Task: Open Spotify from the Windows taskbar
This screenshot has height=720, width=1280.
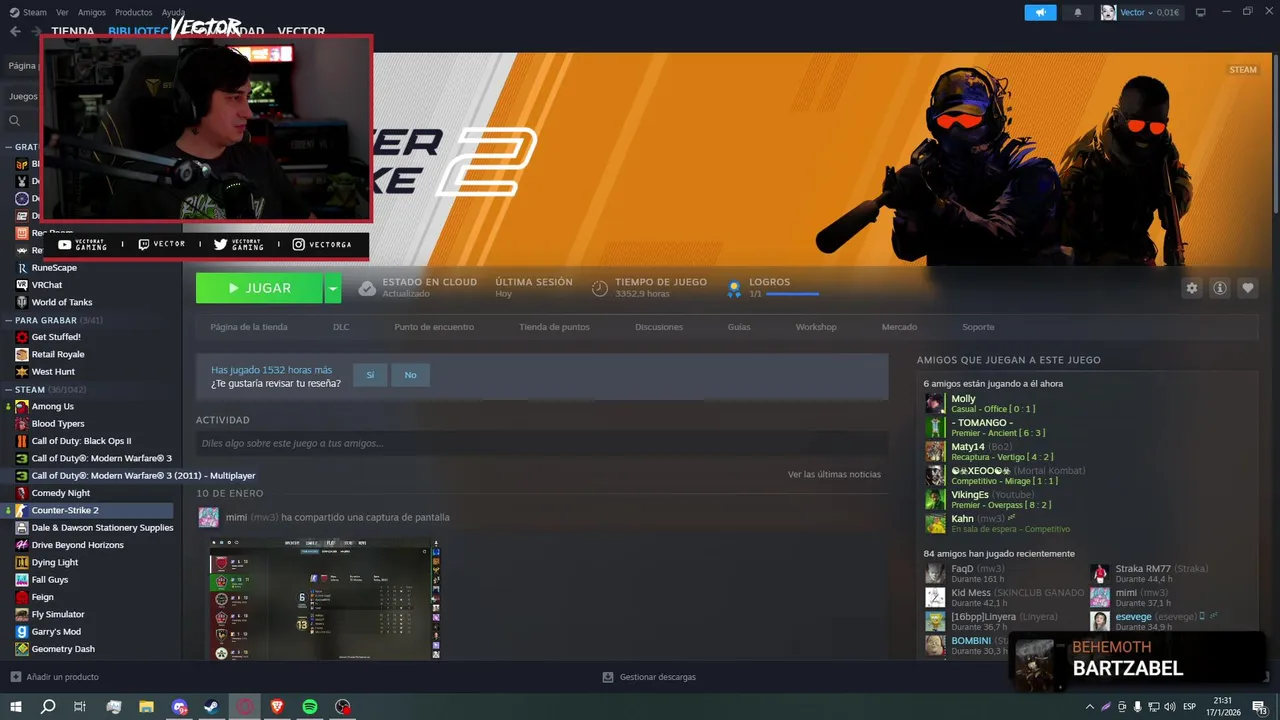Action: point(310,707)
